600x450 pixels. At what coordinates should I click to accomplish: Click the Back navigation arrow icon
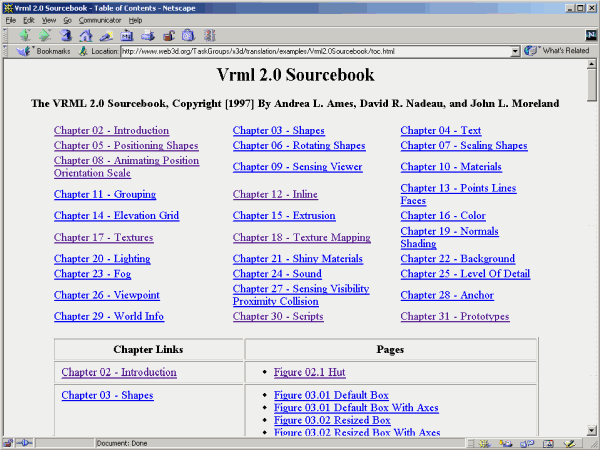pyautogui.click(x=24, y=35)
